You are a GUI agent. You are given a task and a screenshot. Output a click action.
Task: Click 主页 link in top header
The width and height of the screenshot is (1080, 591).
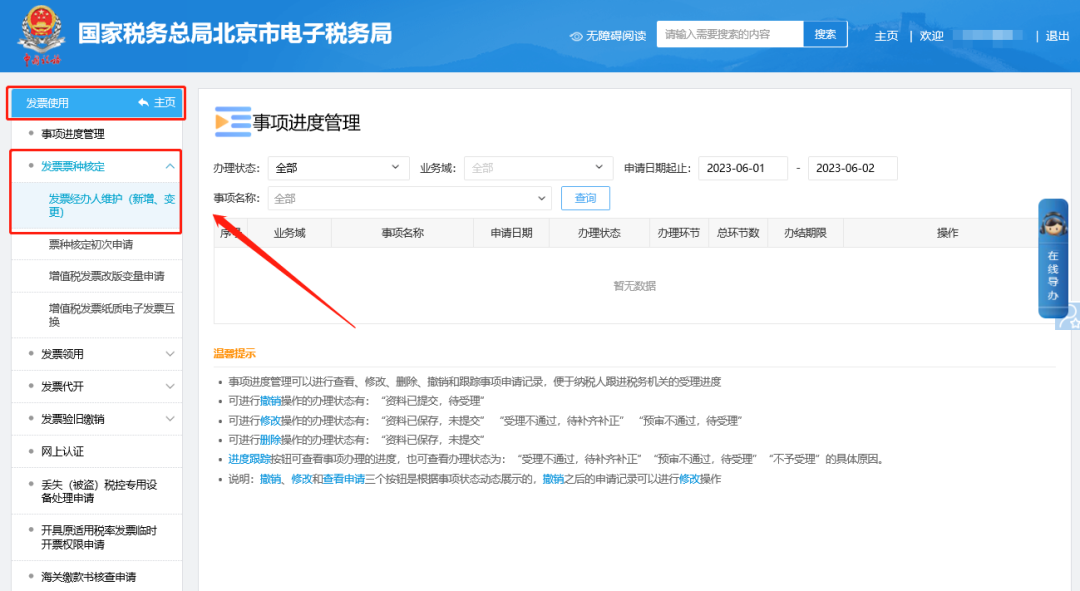point(886,36)
